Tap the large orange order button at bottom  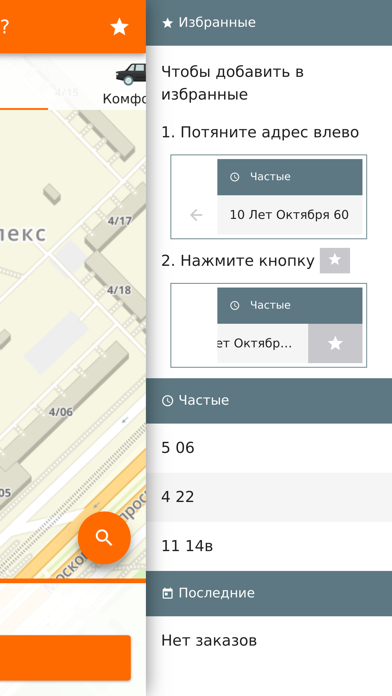(x=66, y=657)
